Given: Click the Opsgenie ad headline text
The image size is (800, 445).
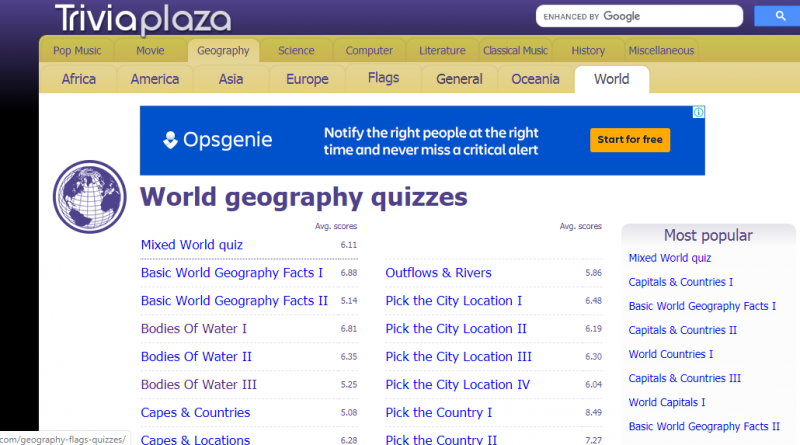Looking at the screenshot, I should click(x=431, y=141).
